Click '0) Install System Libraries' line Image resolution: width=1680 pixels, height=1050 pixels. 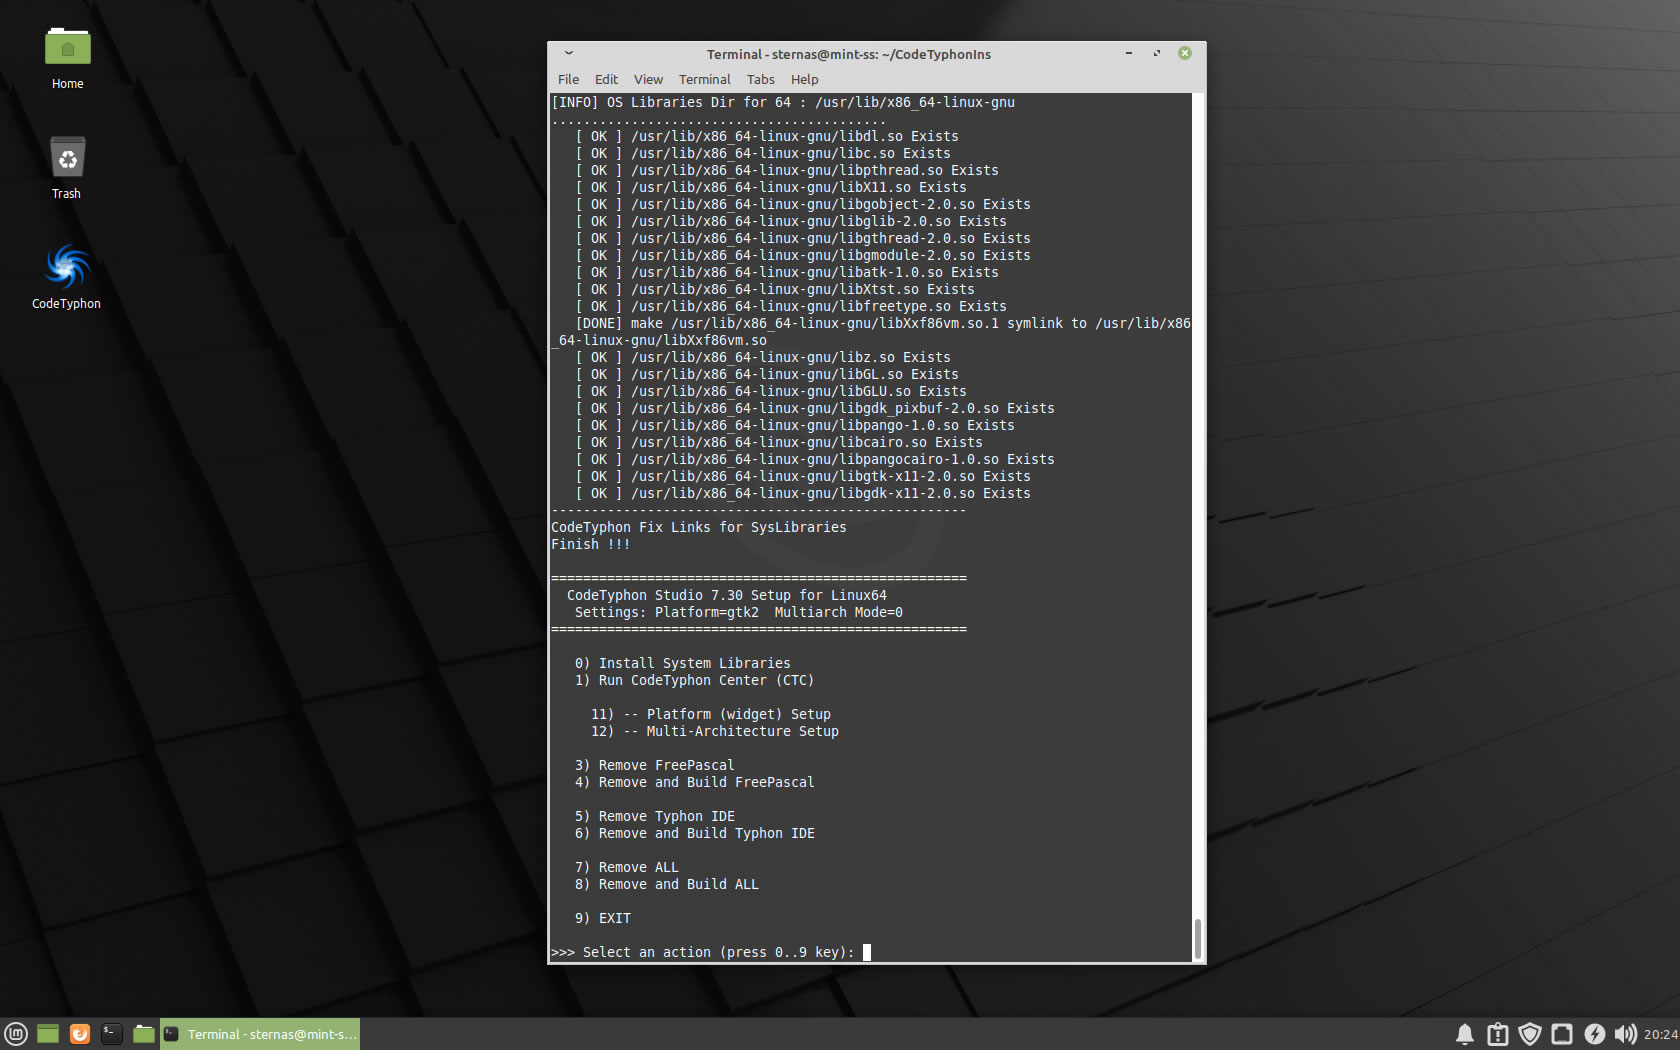(682, 663)
